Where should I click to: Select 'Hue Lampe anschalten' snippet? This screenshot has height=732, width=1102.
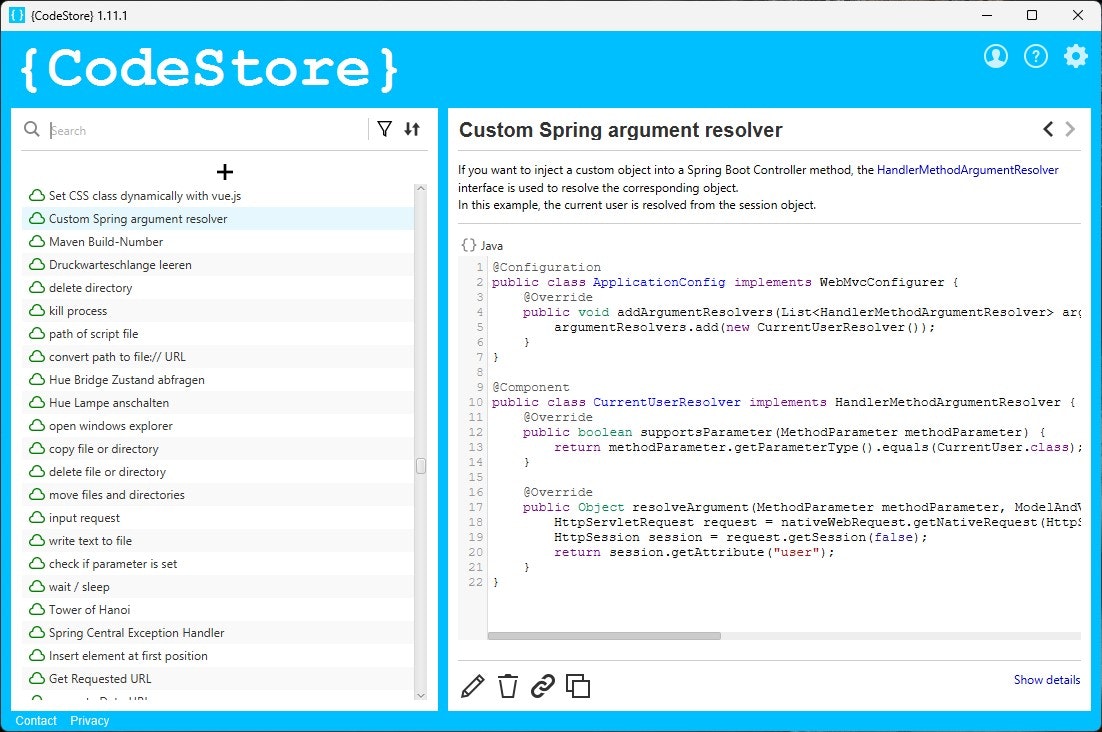pos(218,403)
